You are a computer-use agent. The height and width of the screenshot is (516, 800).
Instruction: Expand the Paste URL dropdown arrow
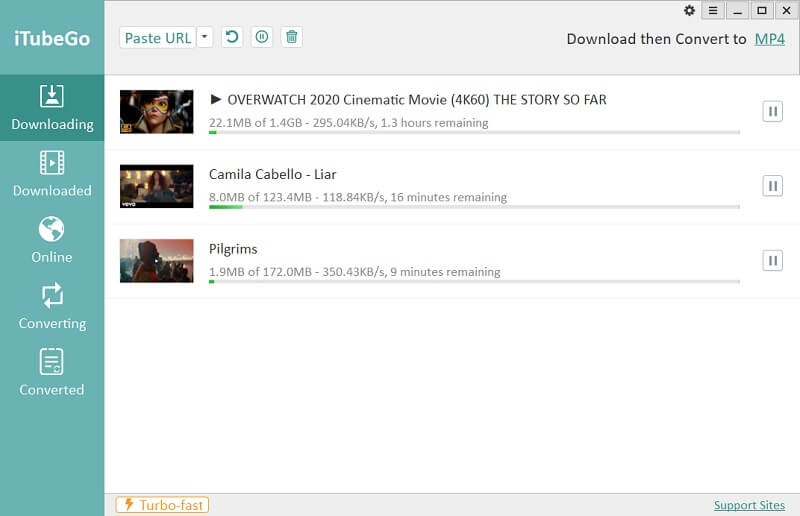(x=205, y=37)
